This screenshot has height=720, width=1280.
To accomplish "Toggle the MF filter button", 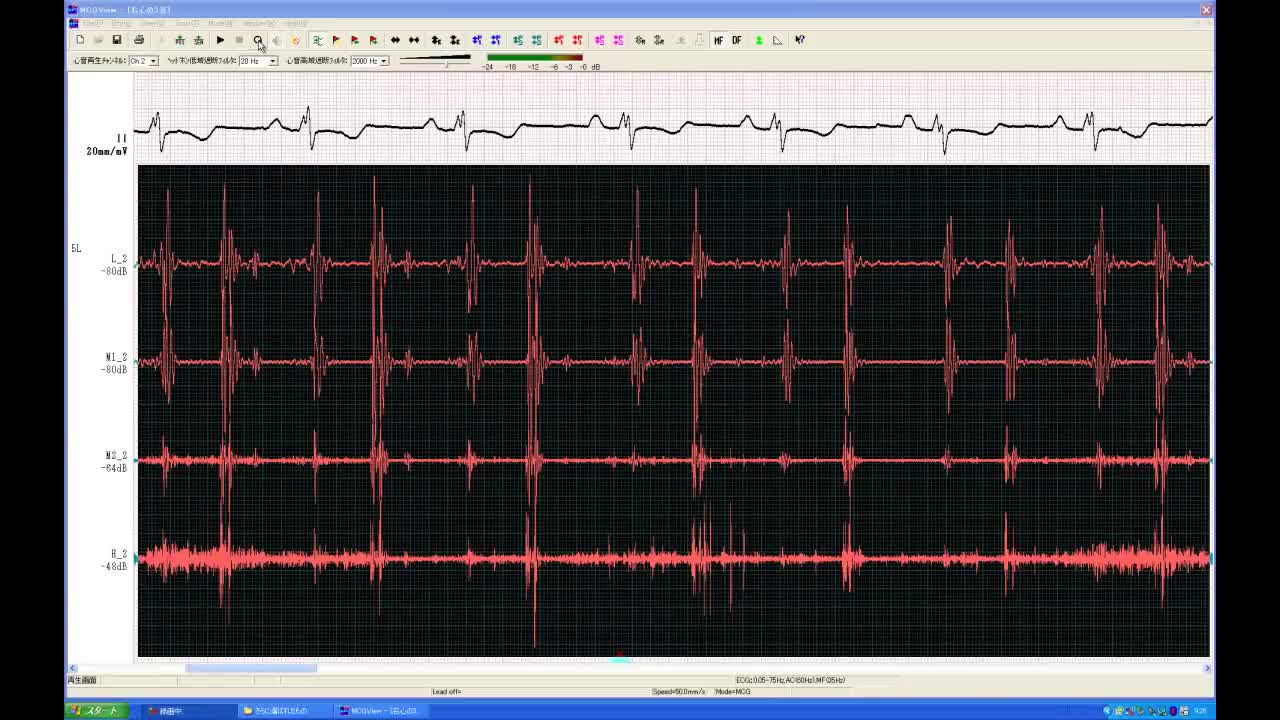I will 718,40.
